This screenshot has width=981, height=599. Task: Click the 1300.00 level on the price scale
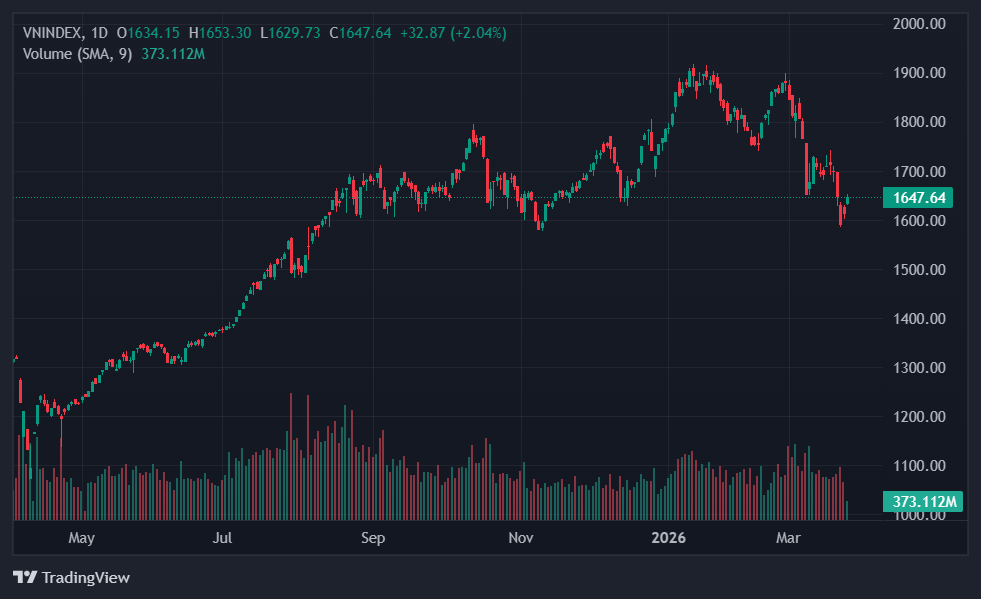(x=918, y=368)
